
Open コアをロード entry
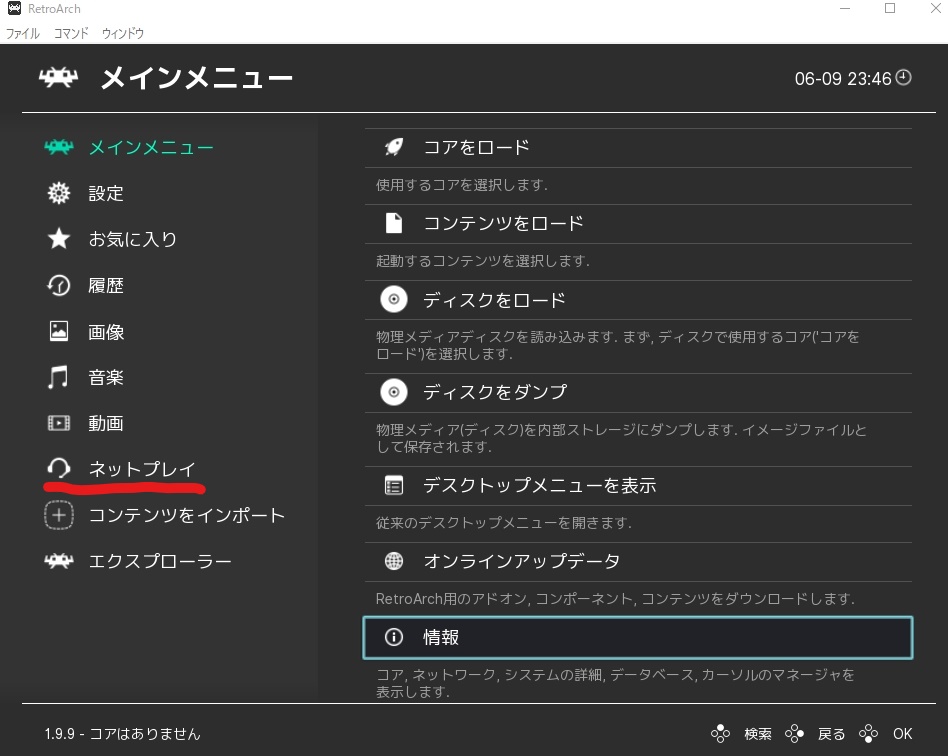[638, 148]
